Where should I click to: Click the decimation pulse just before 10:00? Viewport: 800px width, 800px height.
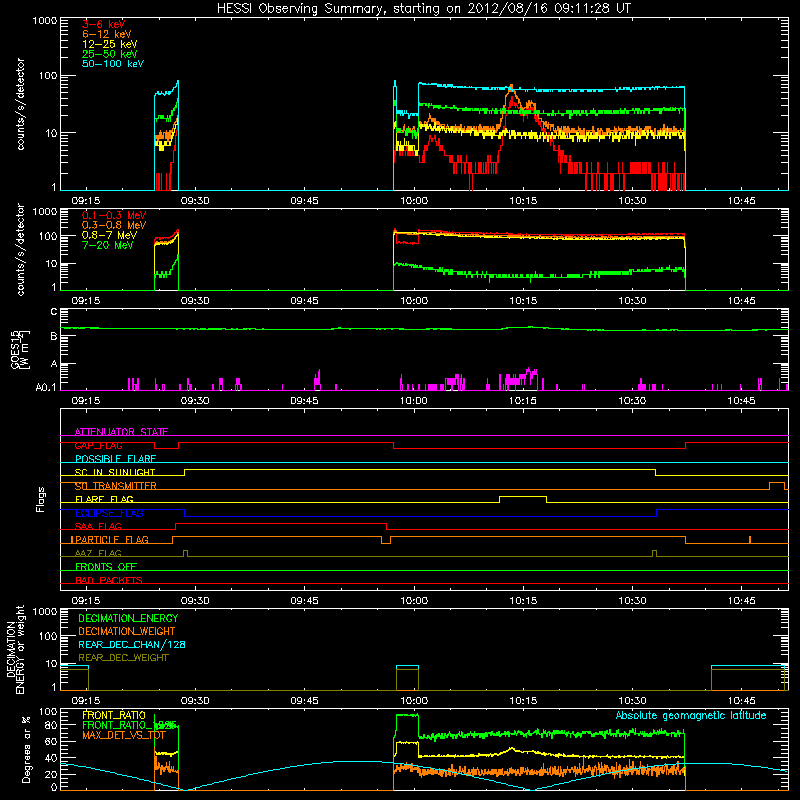(x=407, y=678)
